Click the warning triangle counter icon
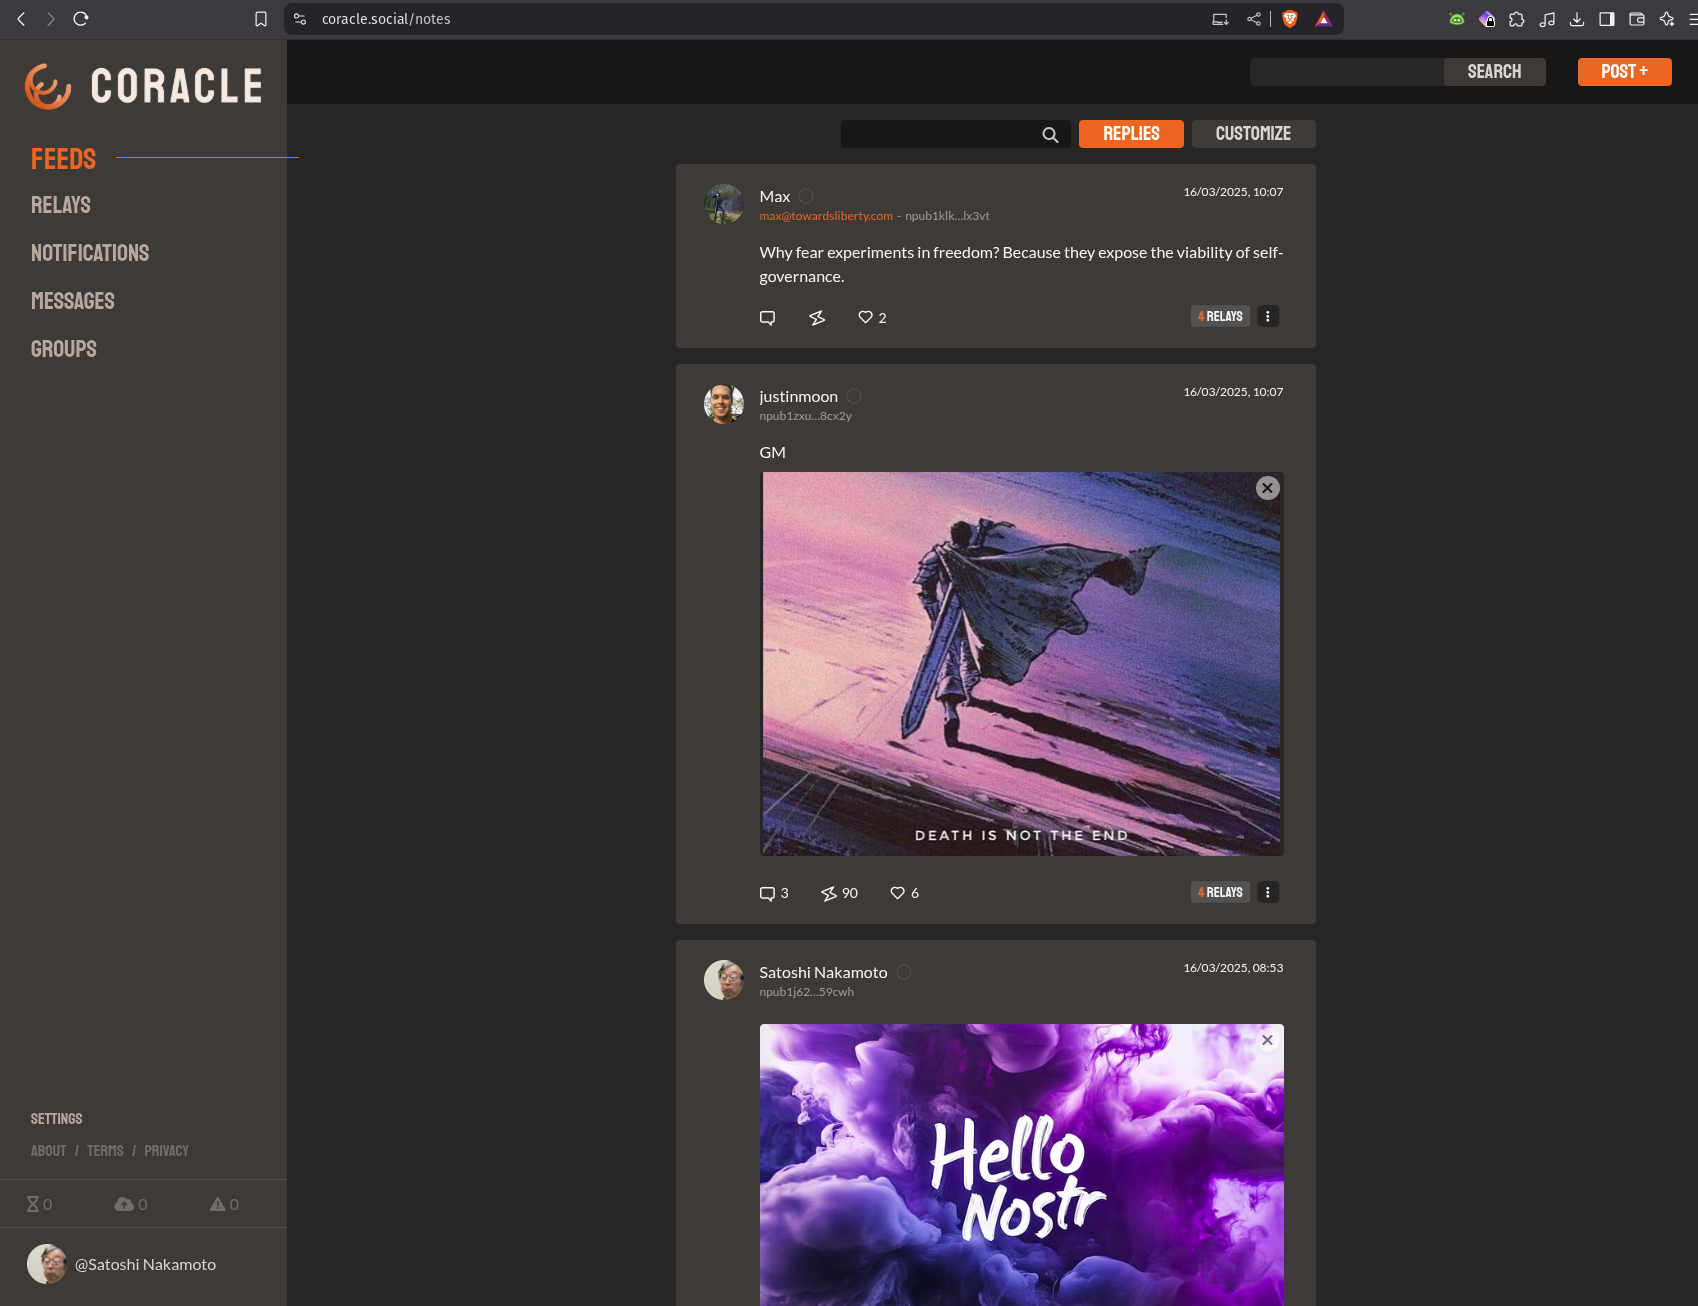The image size is (1698, 1306). click(x=217, y=1204)
